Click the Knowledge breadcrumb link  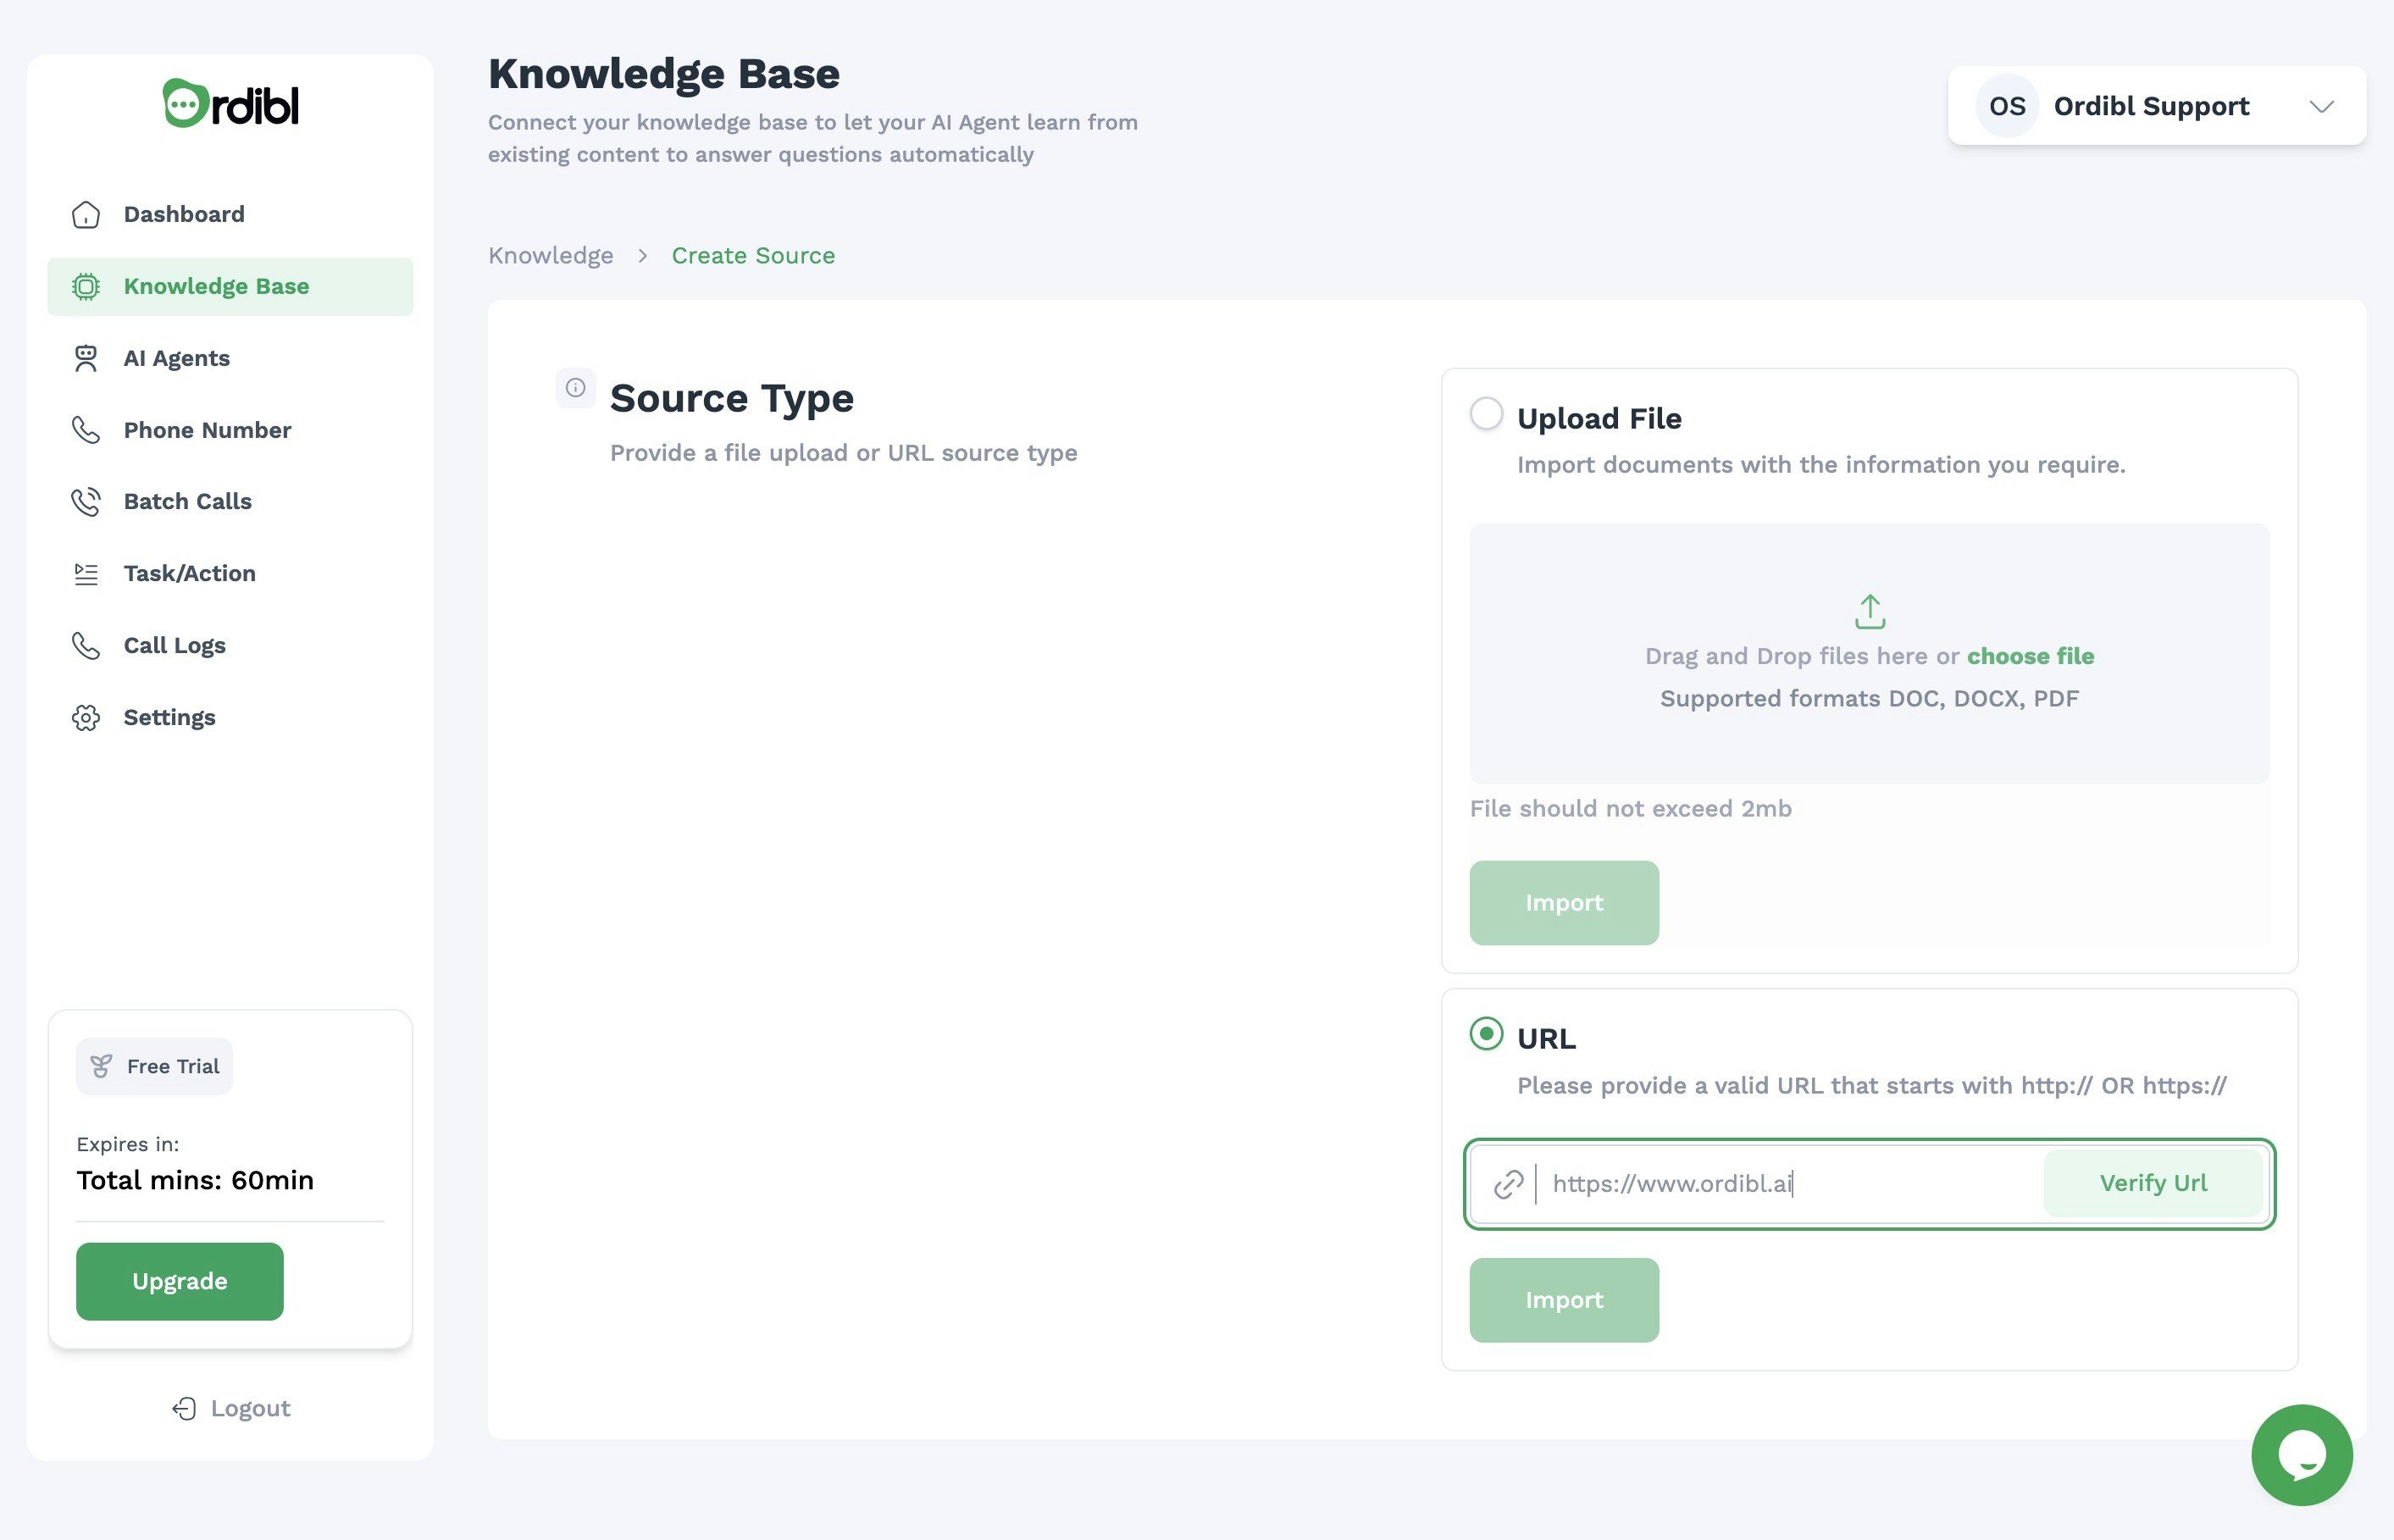coord(551,255)
